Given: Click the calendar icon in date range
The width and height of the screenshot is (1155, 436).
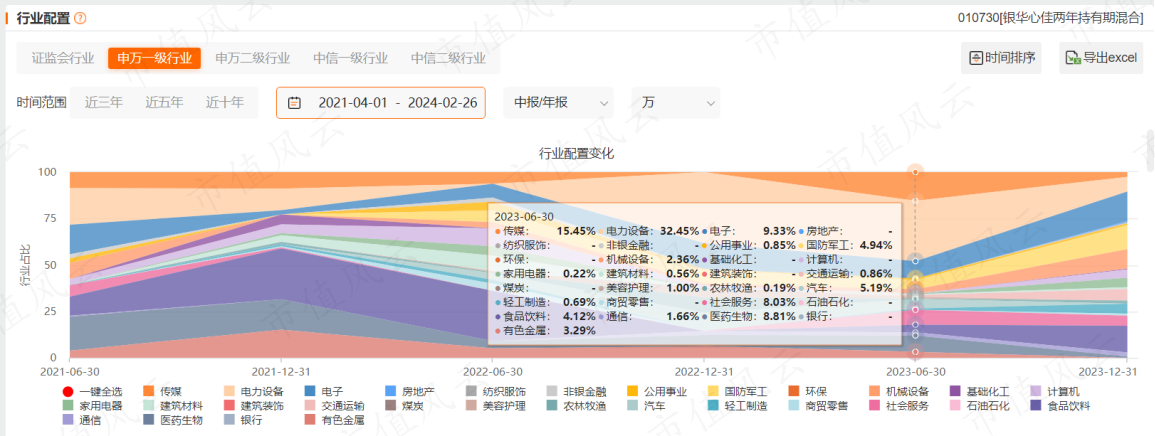Looking at the screenshot, I should [x=294, y=103].
